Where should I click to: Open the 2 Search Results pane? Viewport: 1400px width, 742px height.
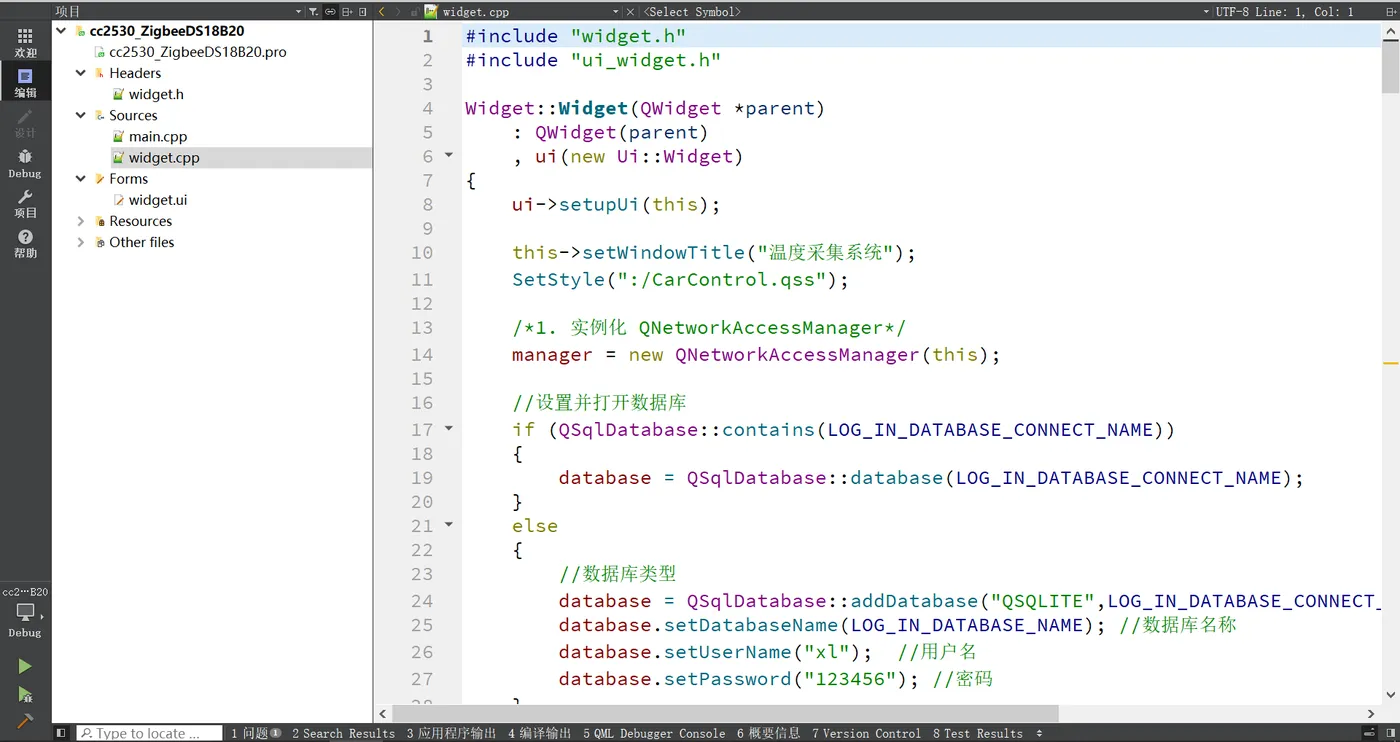(343, 733)
